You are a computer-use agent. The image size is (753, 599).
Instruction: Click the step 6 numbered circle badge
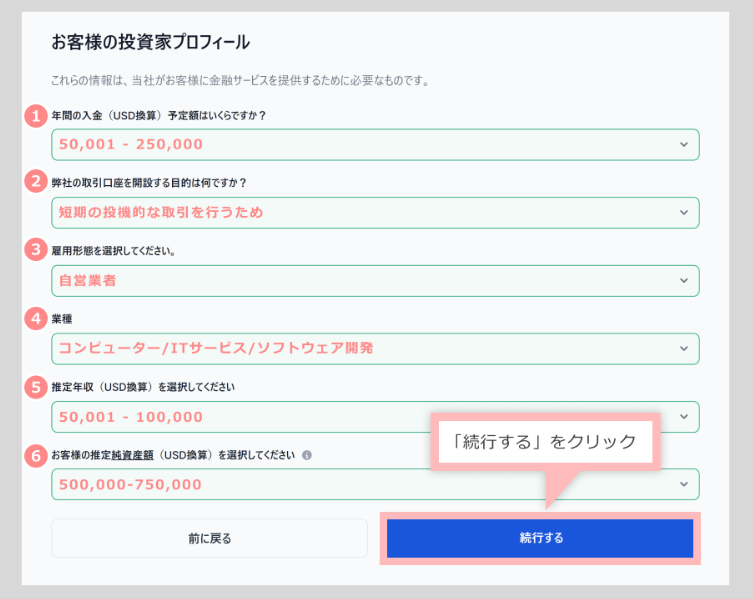tap(36, 455)
